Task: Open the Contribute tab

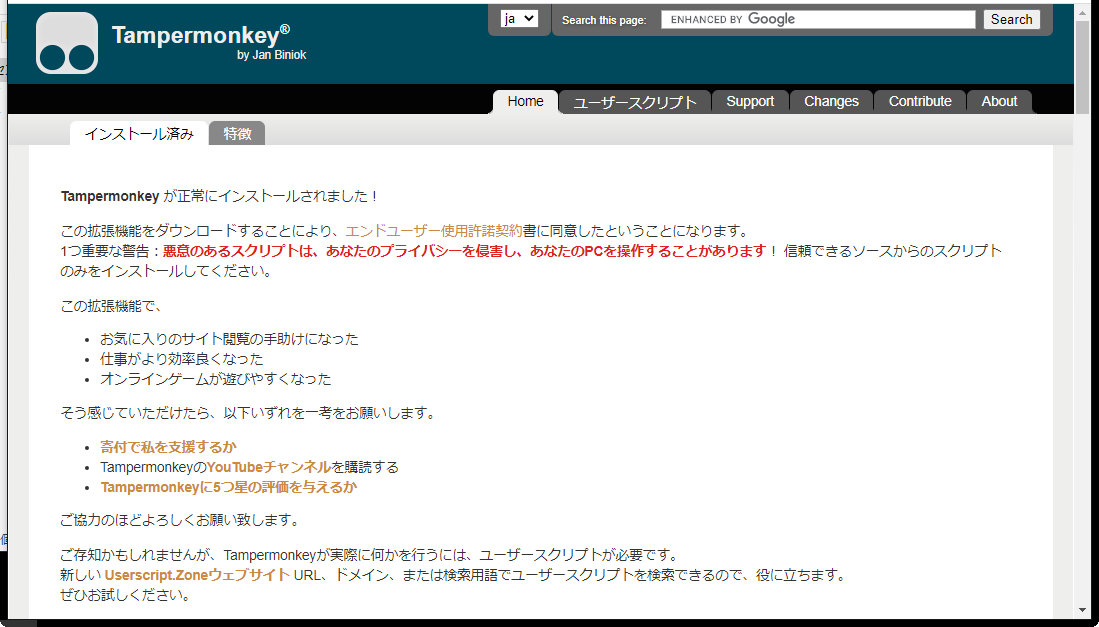Action: [920, 101]
